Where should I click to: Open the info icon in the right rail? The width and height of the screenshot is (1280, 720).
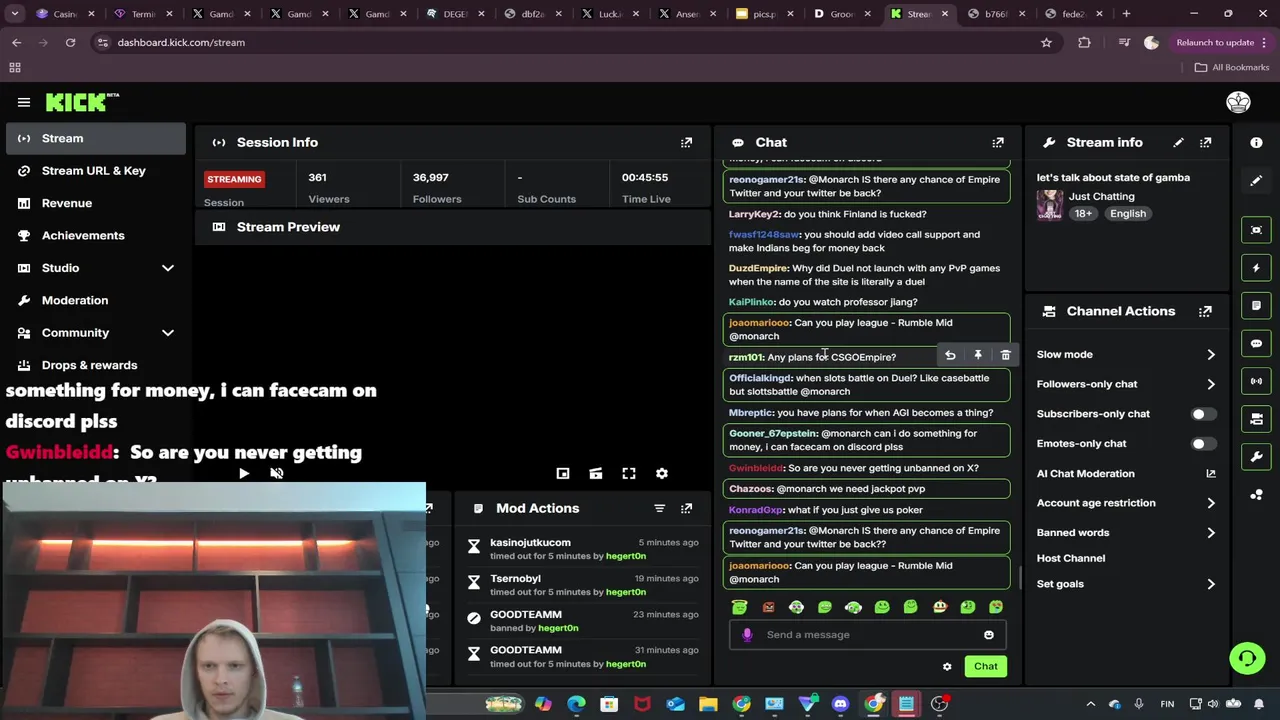1256,143
